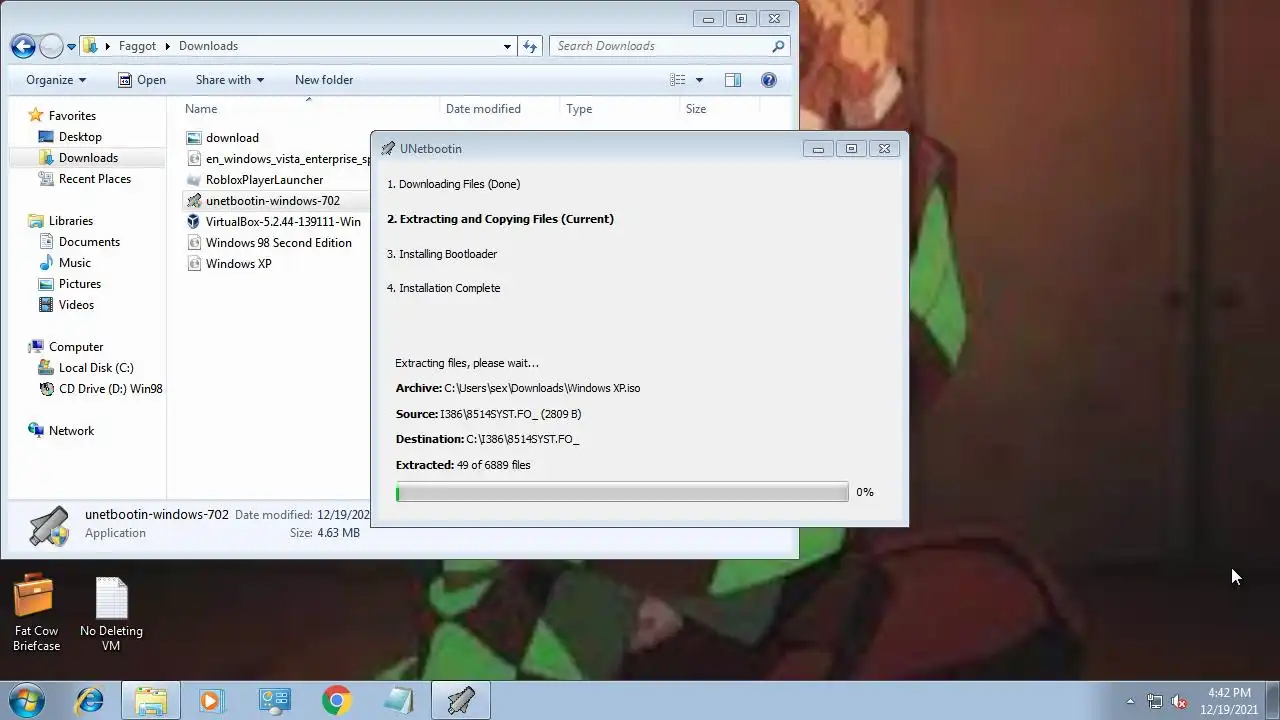Select the download folder

232,138
